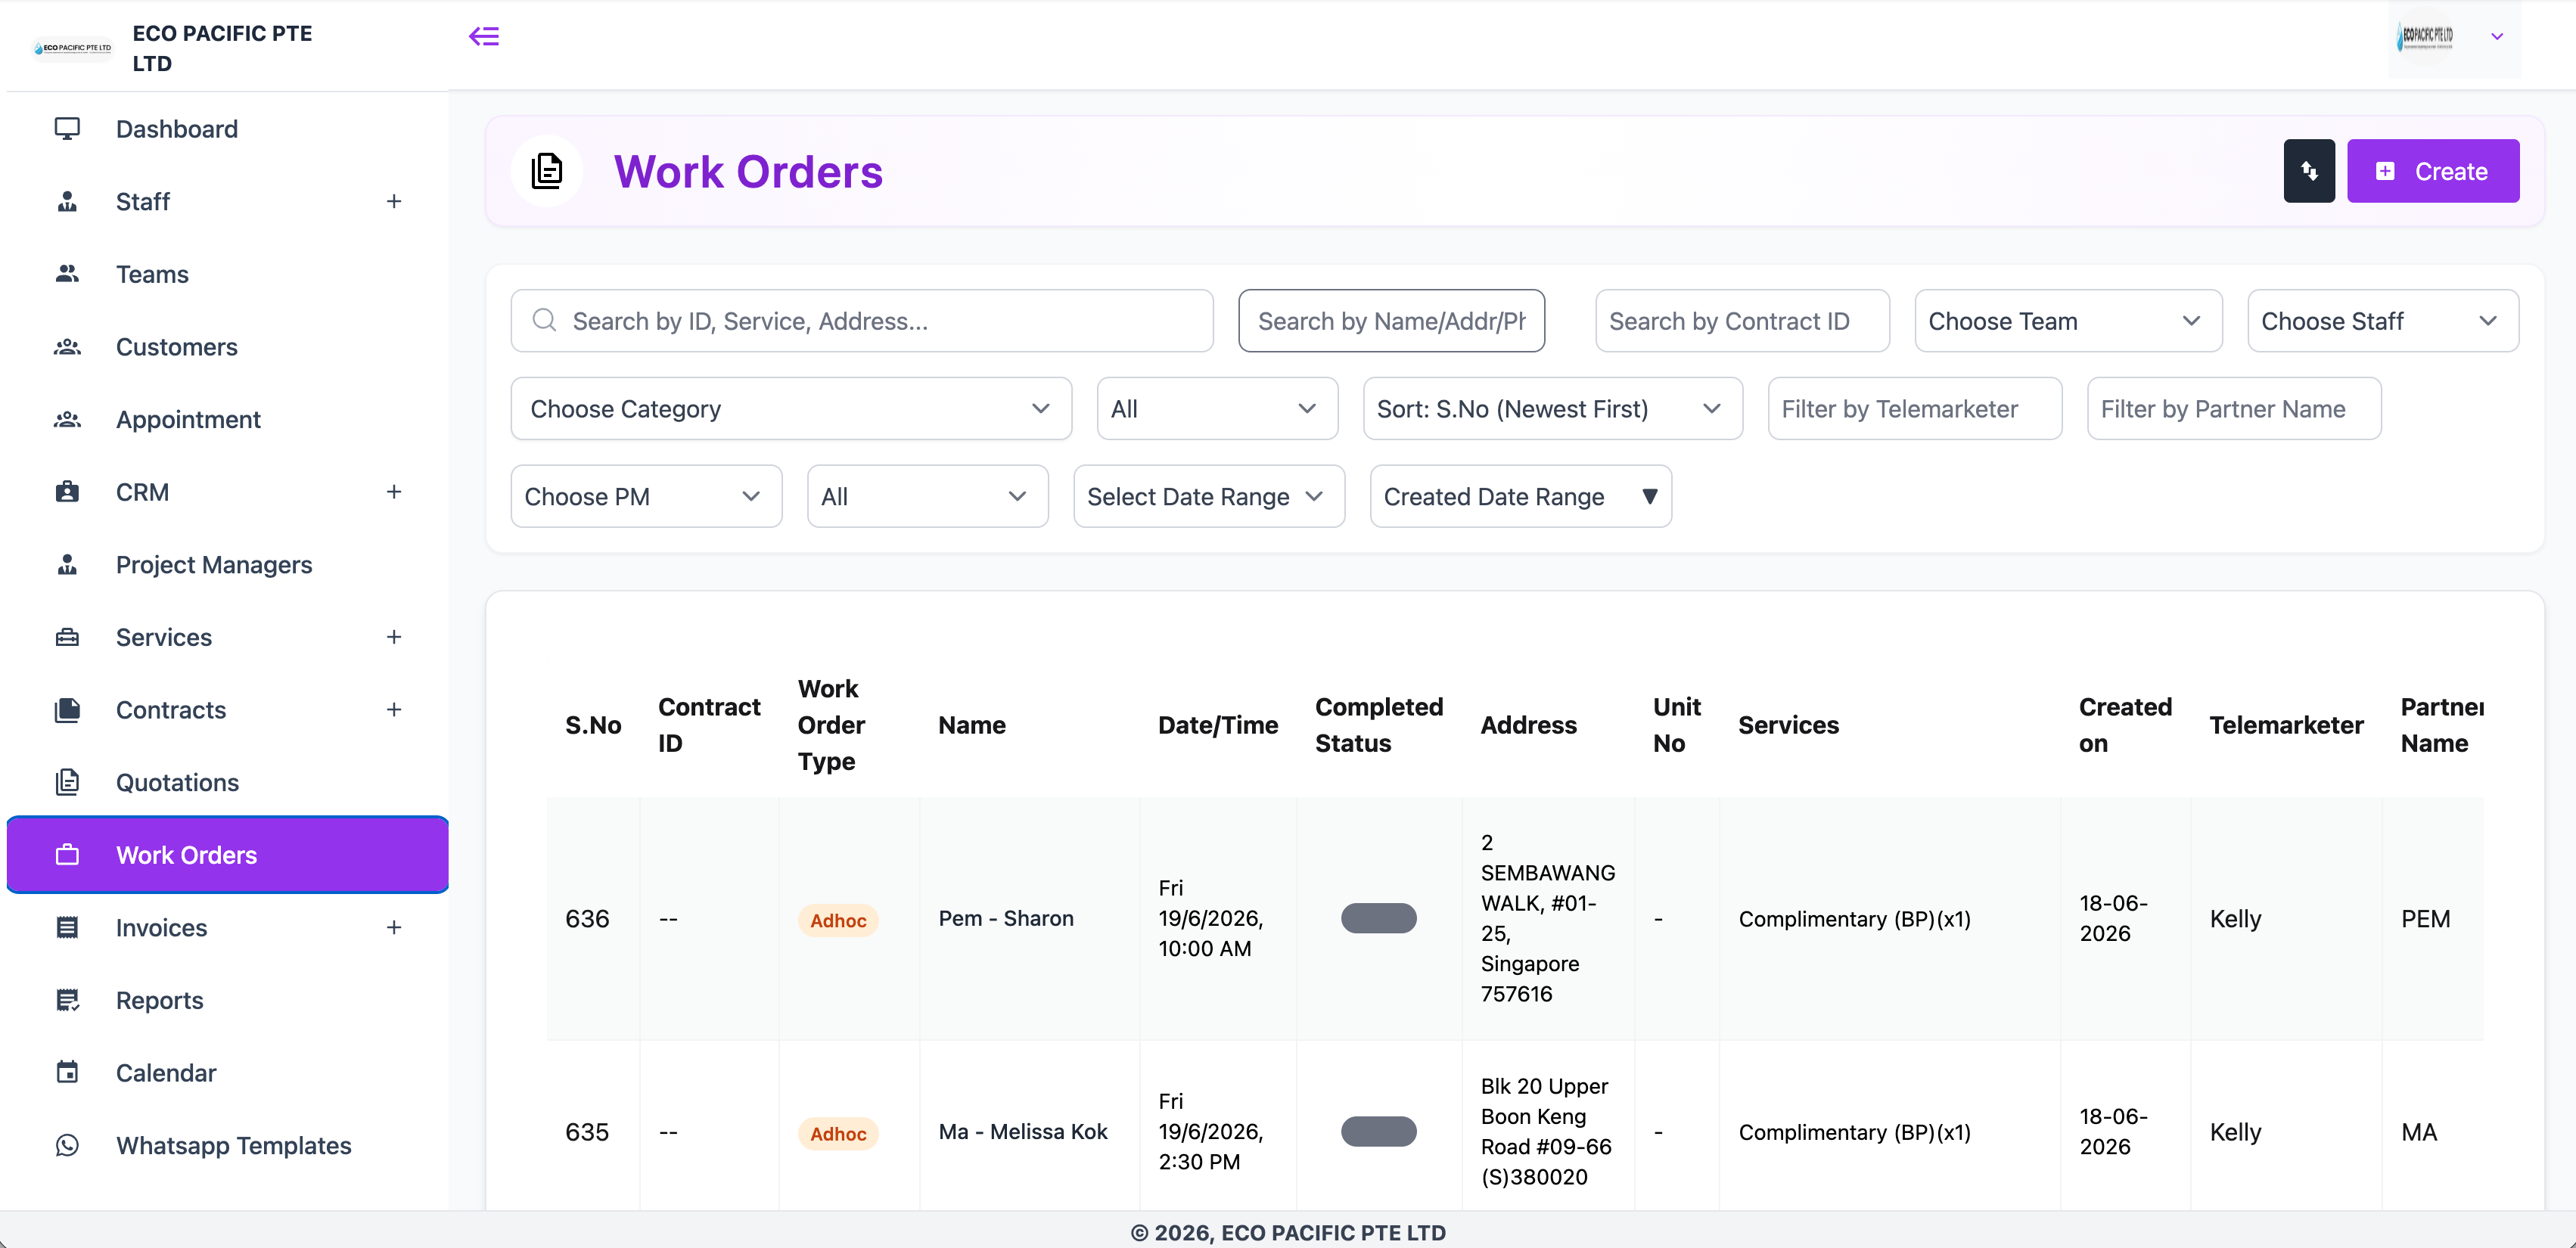Collapse sidebar with the purple arrow icon
This screenshot has width=2576, height=1248.
484,36
